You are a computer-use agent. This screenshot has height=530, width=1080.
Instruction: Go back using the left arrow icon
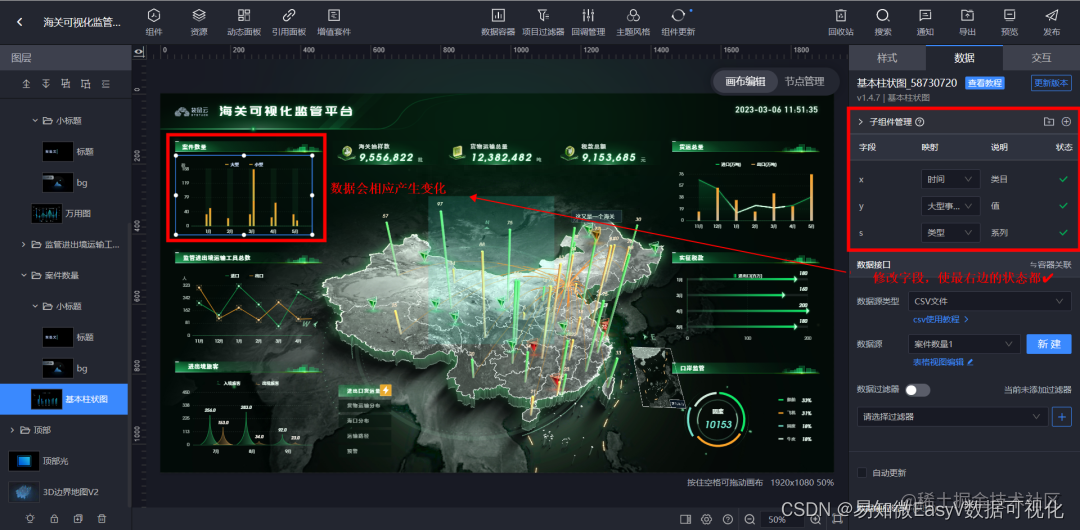[x=19, y=22]
